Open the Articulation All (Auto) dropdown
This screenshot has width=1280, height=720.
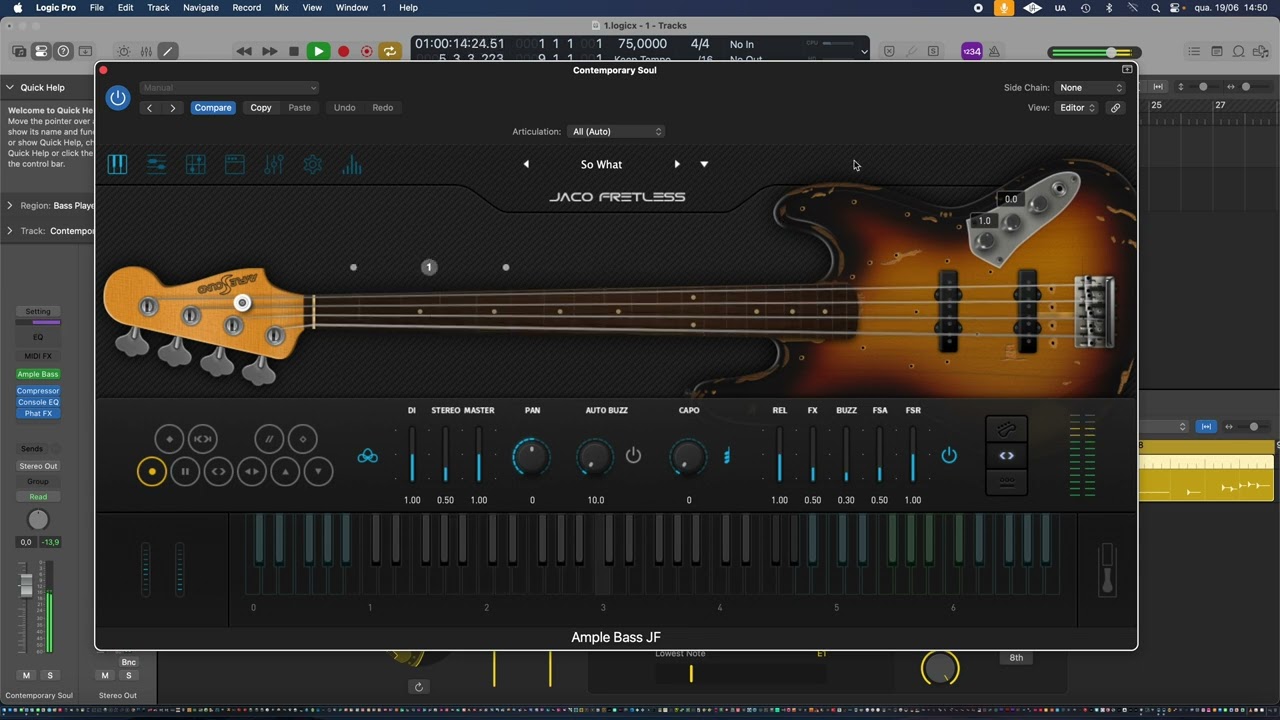pyautogui.click(x=616, y=132)
